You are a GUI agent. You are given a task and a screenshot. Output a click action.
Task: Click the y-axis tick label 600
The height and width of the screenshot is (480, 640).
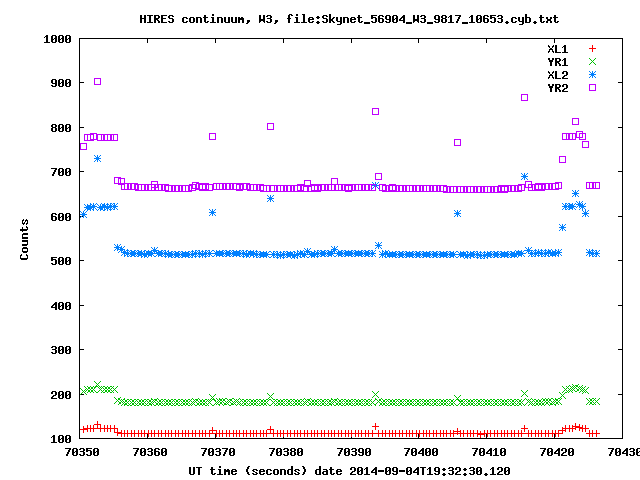(61, 217)
